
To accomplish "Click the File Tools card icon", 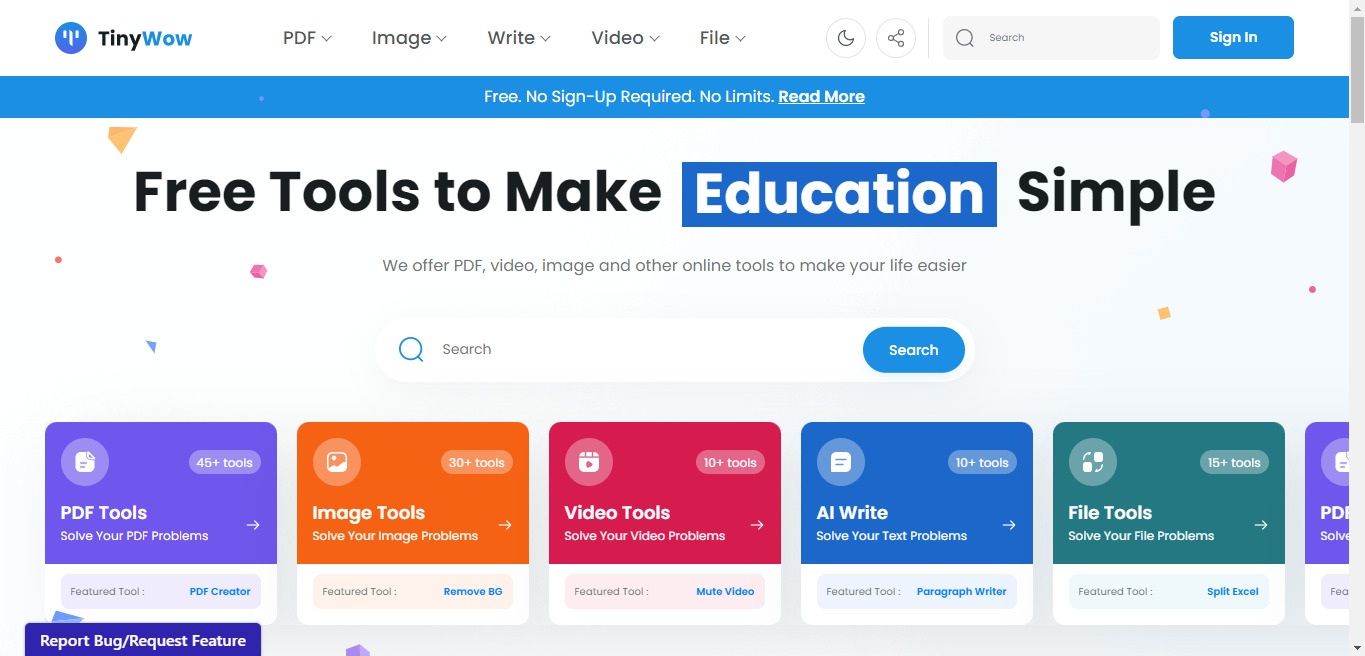I will pyautogui.click(x=1093, y=462).
